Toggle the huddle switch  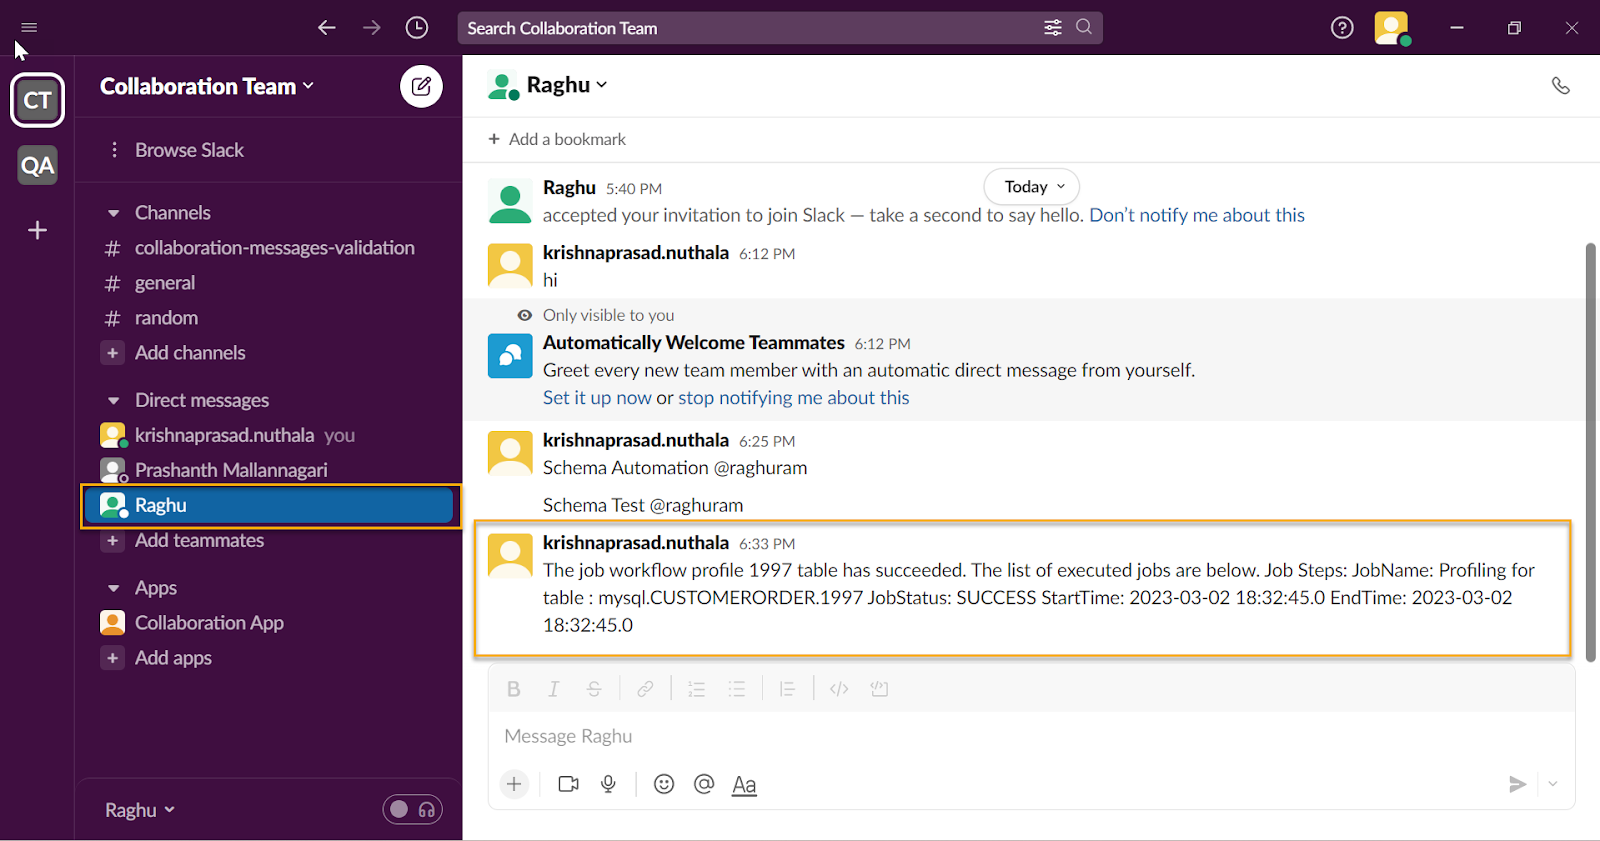[x=412, y=810]
